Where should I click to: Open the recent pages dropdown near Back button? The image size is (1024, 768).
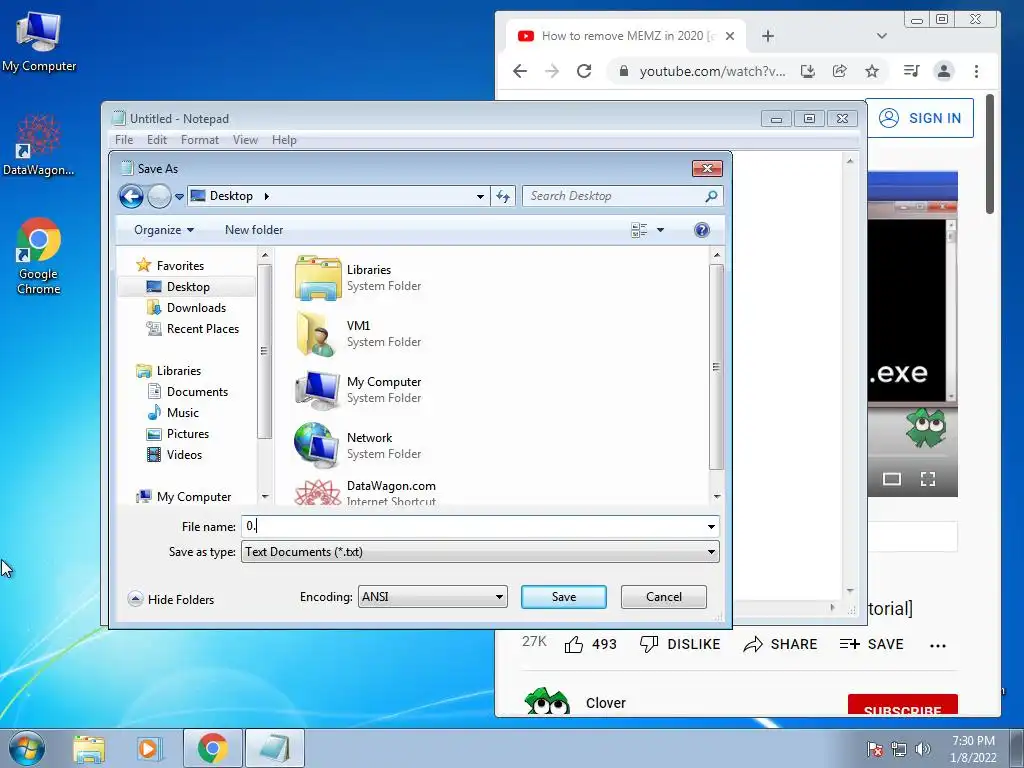click(179, 196)
